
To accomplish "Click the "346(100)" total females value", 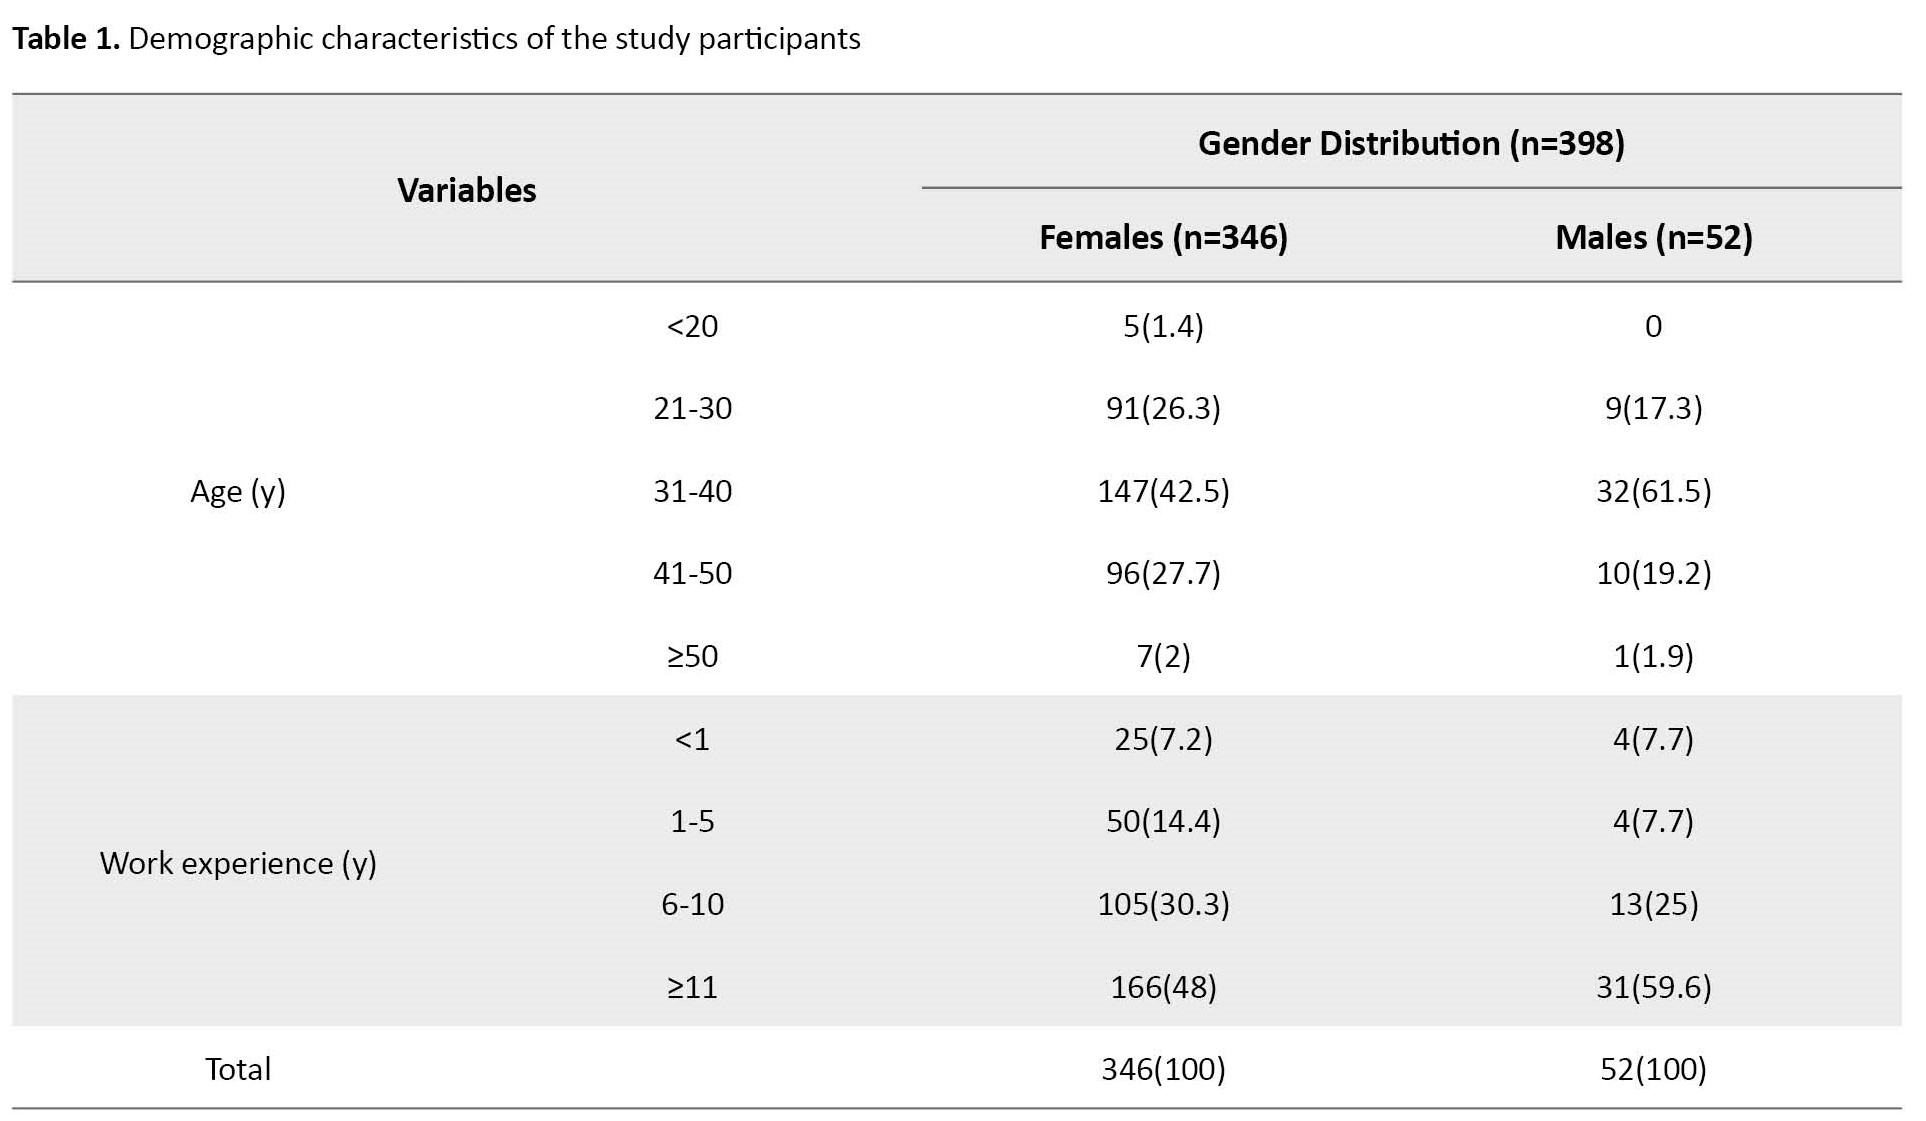I will tap(1163, 1069).
